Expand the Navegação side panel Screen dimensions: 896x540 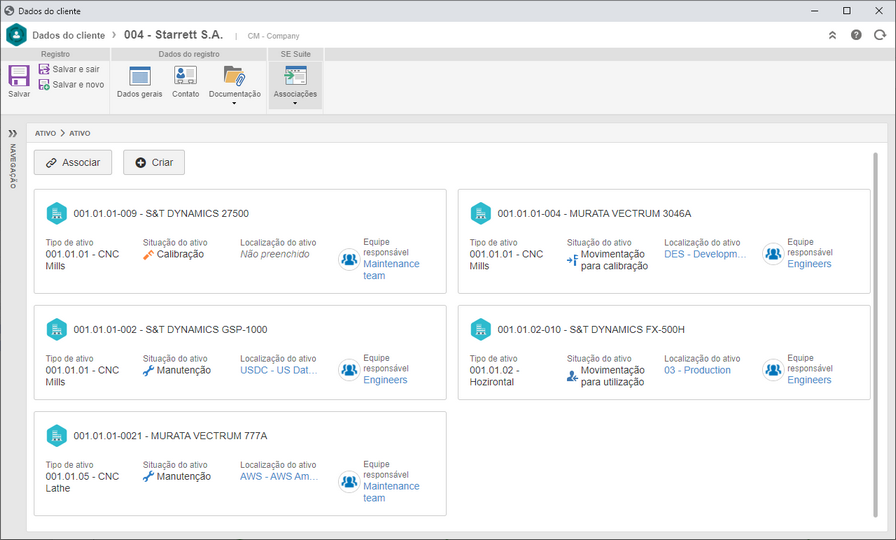click(13, 134)
